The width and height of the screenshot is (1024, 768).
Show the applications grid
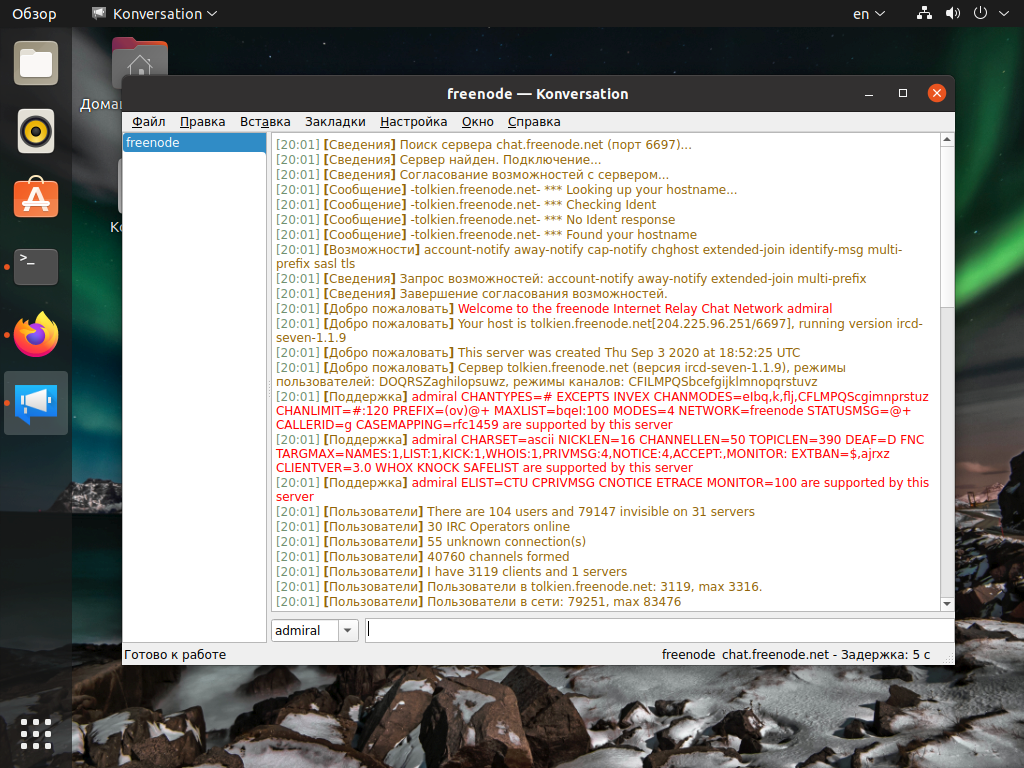(x=36, y=733)
